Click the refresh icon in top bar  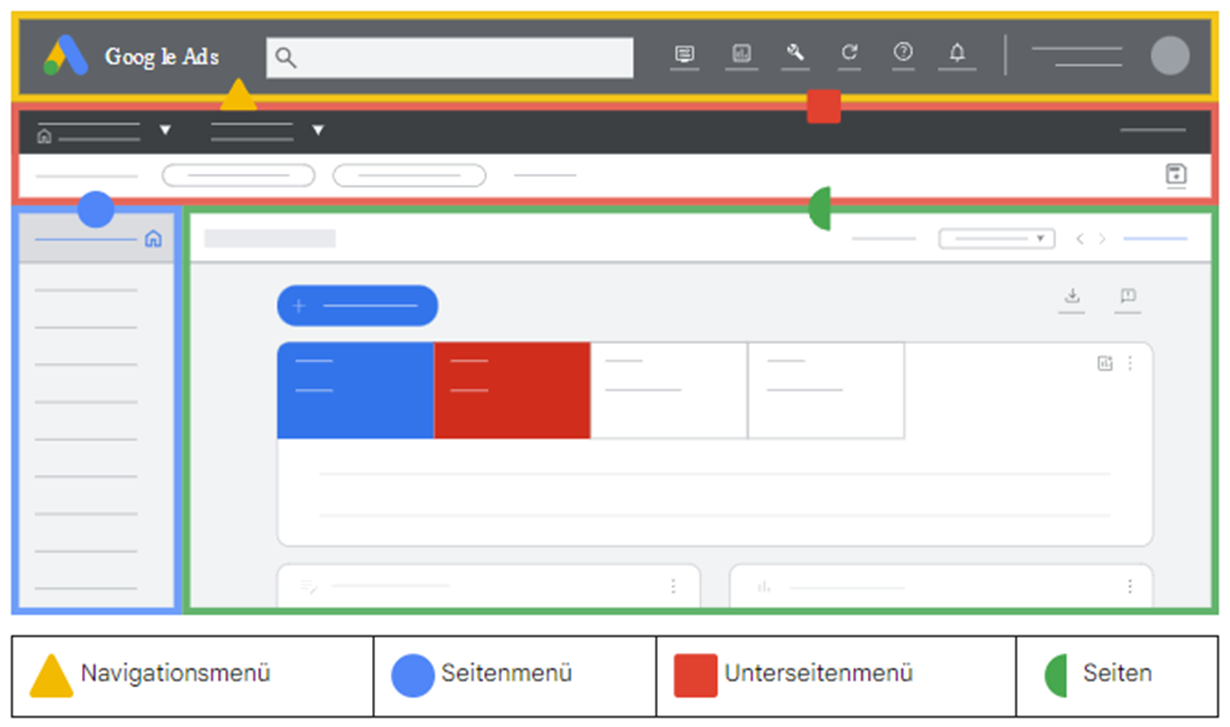coord(849,54)
